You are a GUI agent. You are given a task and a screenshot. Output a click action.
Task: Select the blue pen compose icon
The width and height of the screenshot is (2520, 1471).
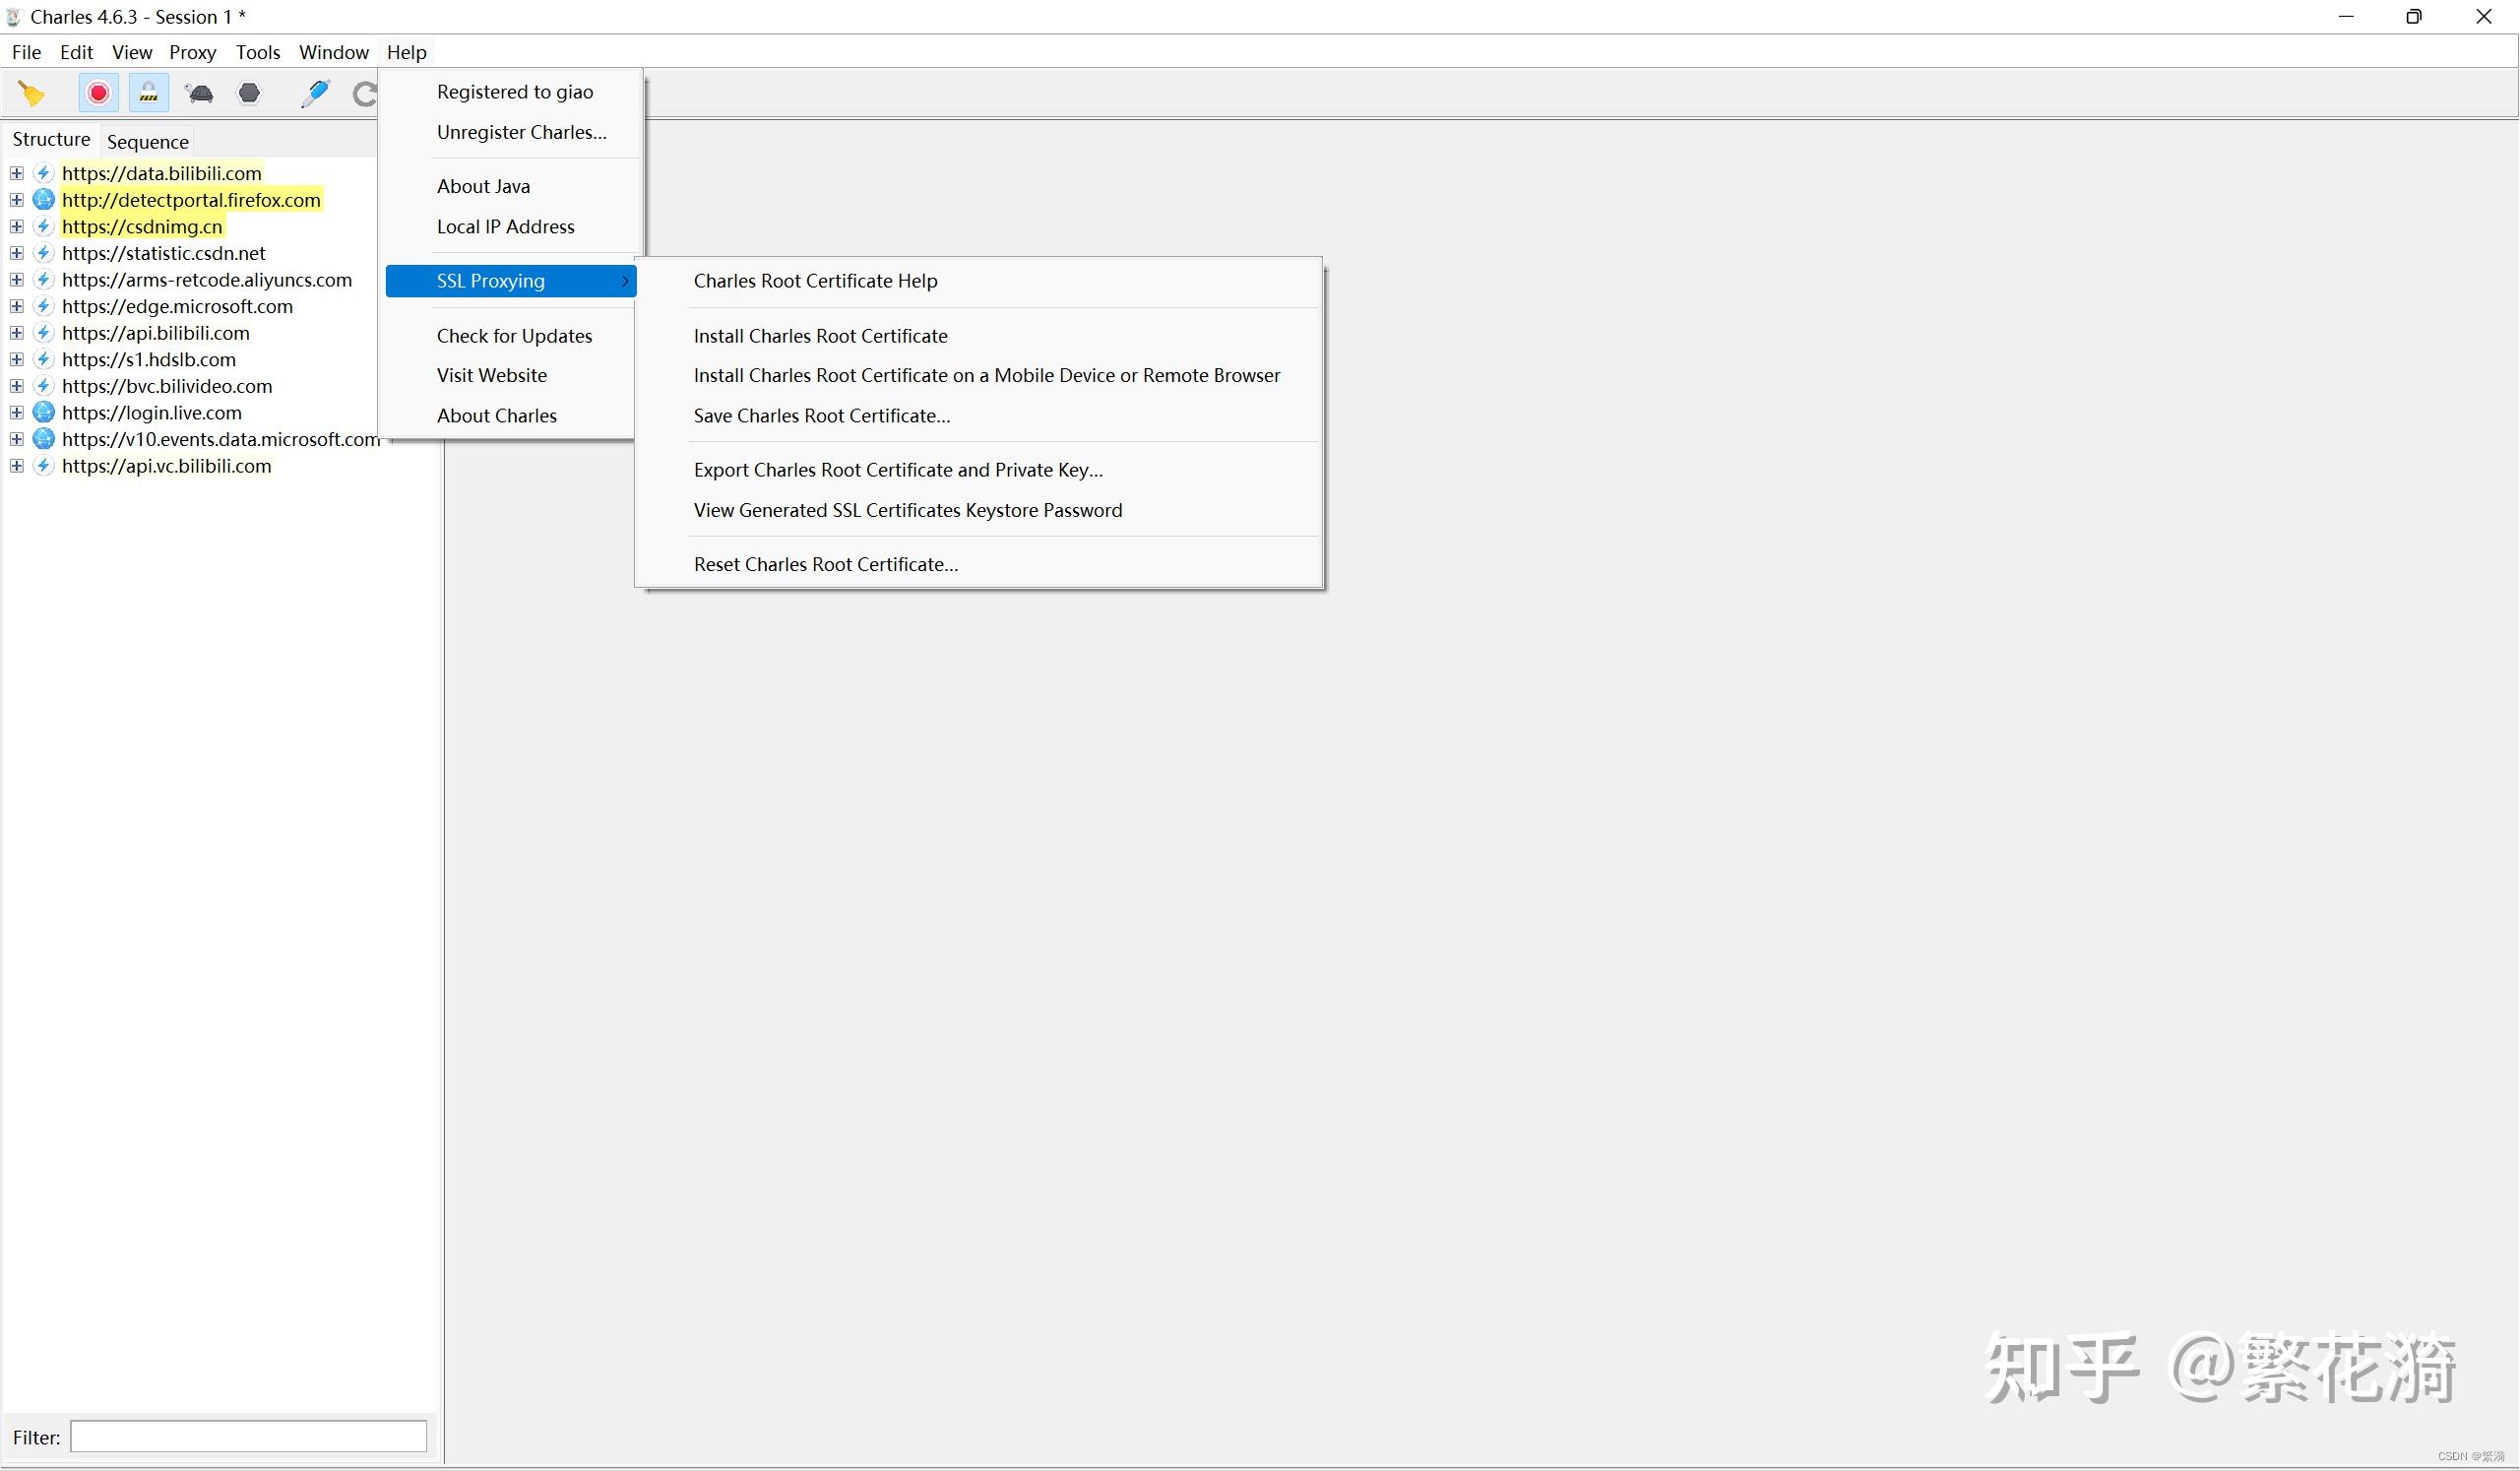point(315,93)
